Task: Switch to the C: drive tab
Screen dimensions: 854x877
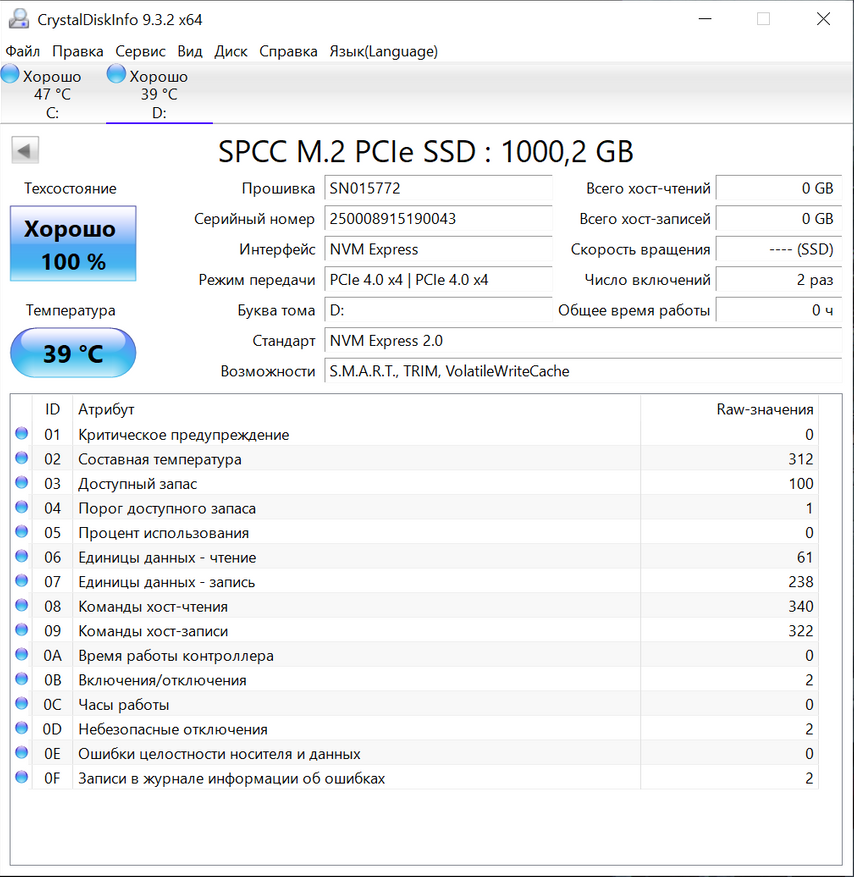Action: pyautogui.click(x=52, y=95)
